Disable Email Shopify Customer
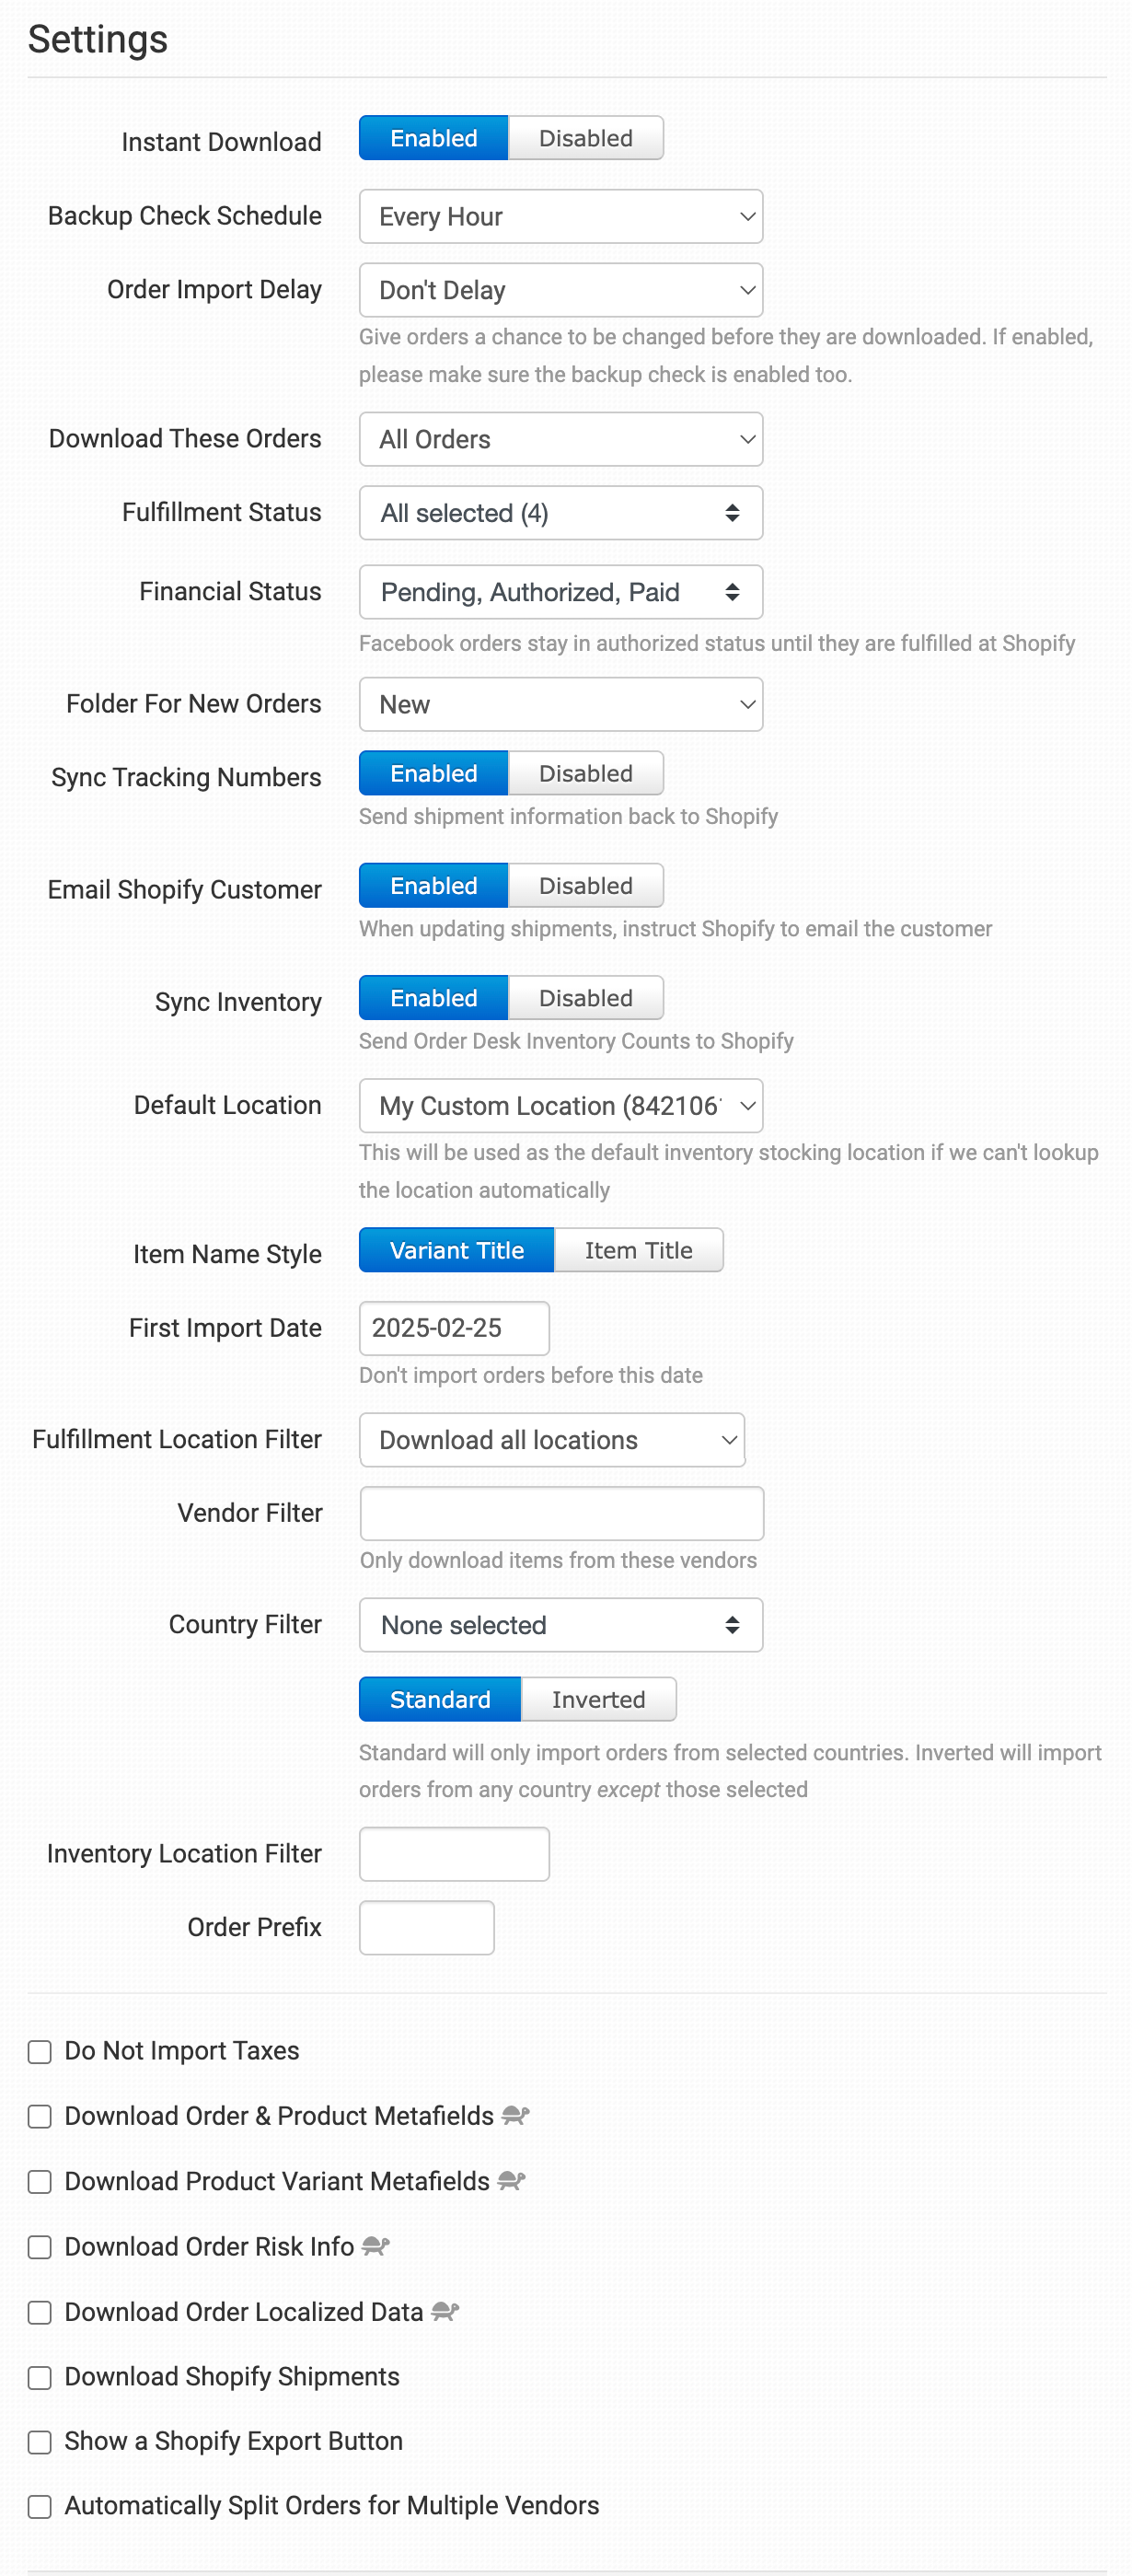Viewport: 1132px width, 2576px height. pyautogui.click(x=585, y=885)
